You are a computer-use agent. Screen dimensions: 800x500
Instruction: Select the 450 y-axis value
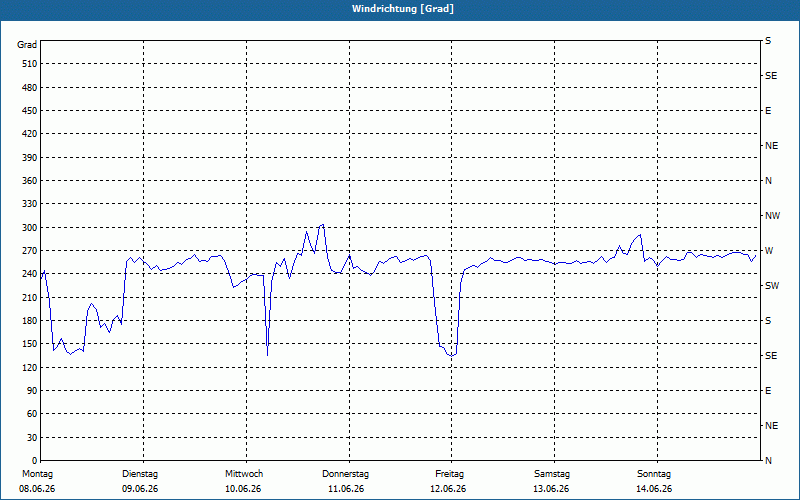pyautogui.click(x=30, y=111)
